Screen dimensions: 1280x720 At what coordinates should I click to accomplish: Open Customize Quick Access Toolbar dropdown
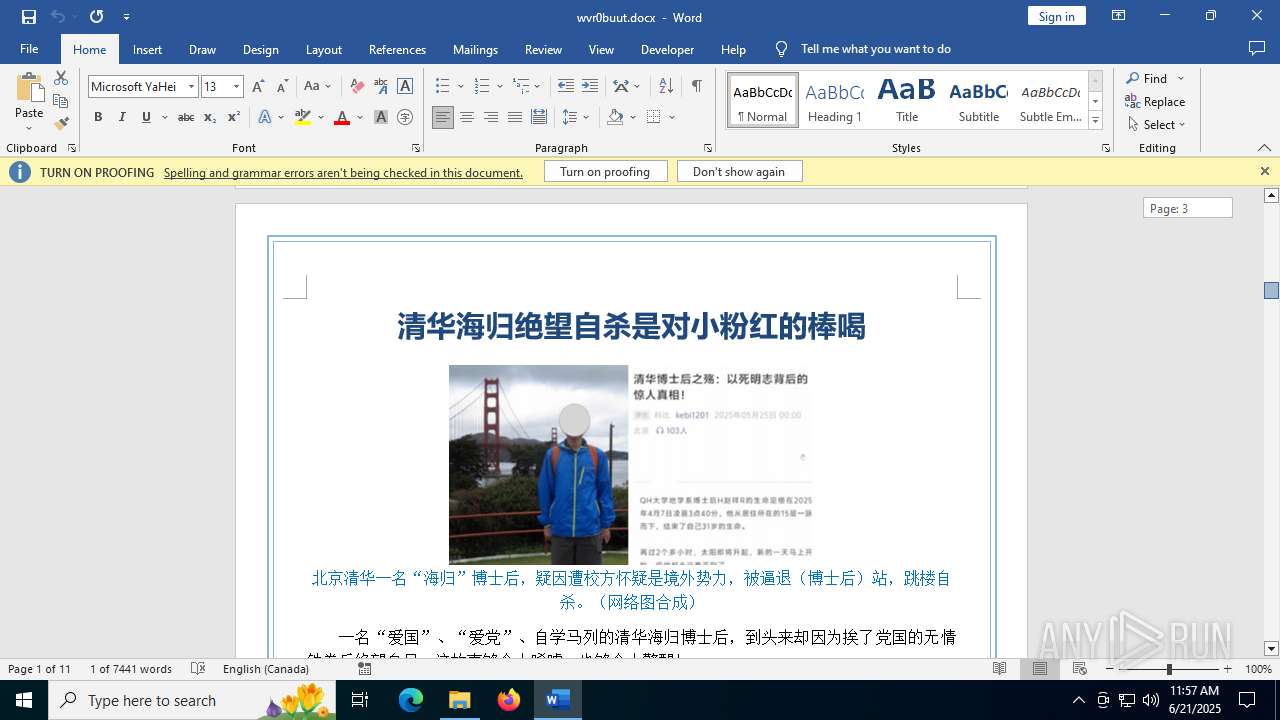(126, 17)
